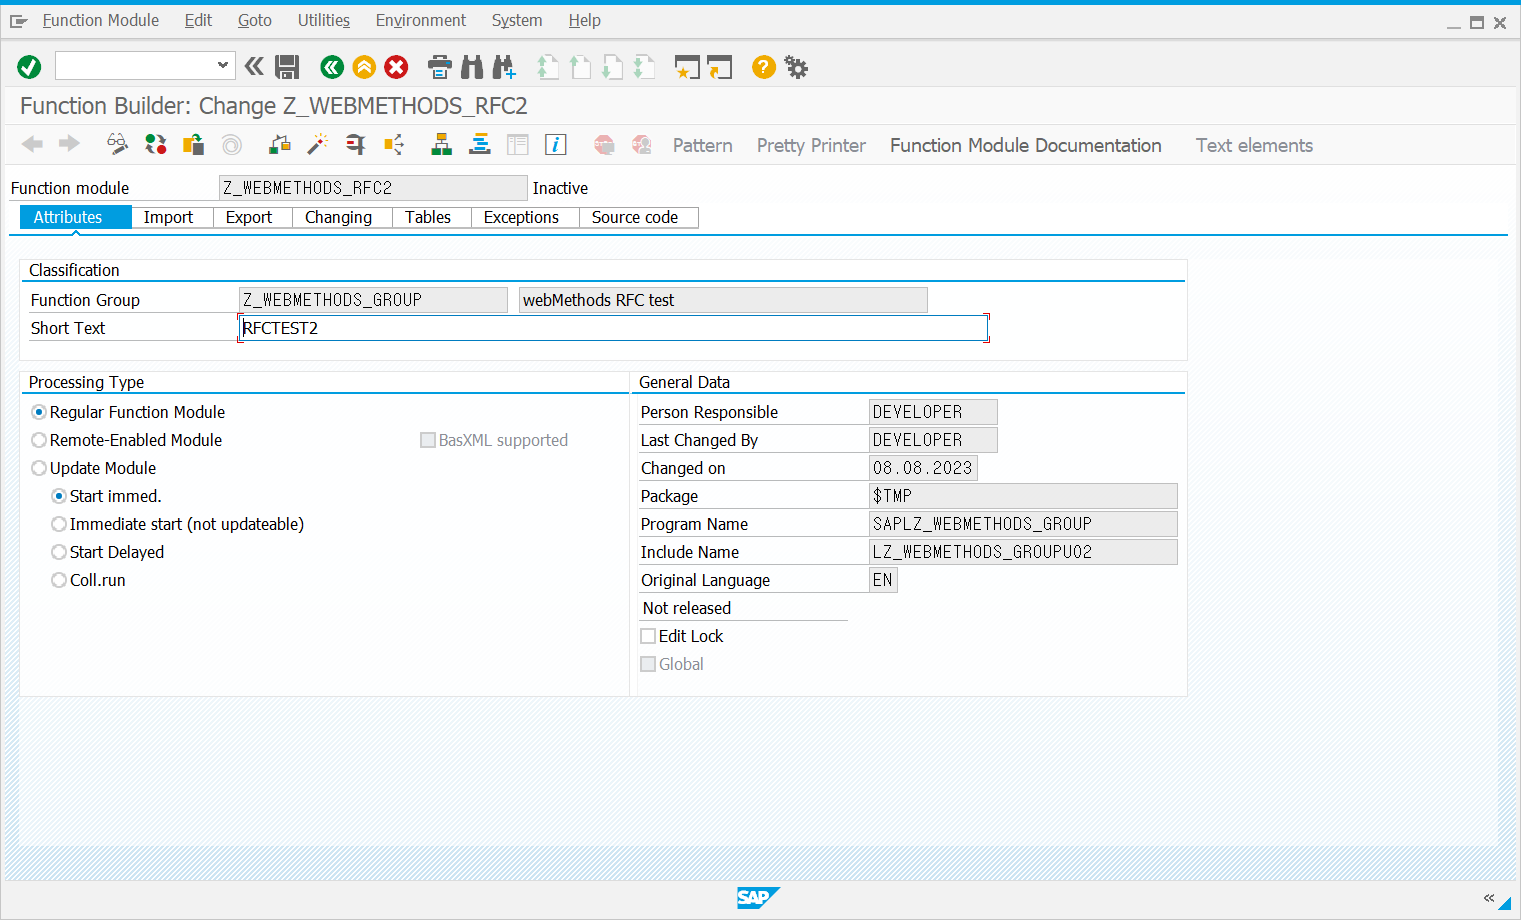Select the Remote-Enabled Module radio button
This screenshot has width=1521, height=920.
[x=39, y=440]
